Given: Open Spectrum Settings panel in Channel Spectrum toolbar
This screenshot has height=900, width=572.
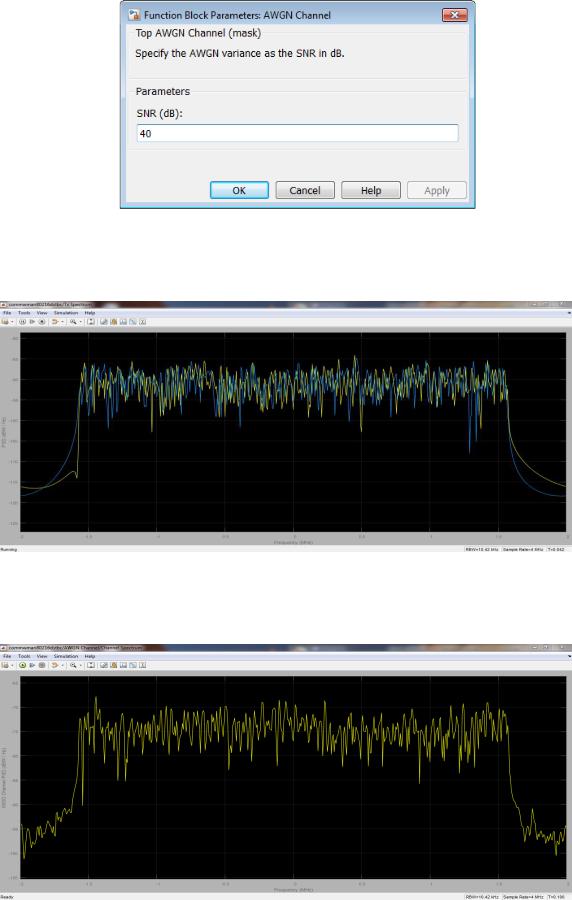Looking at the screenshot, I should coord(104,665).
